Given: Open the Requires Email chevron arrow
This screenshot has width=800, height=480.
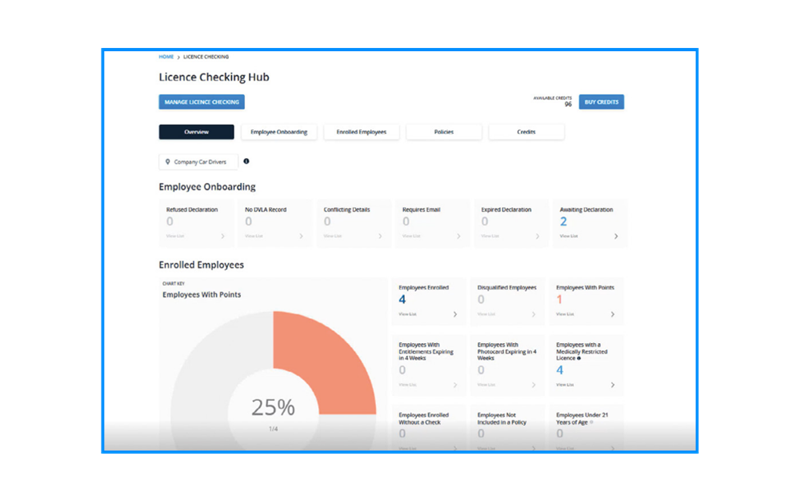Looking at the screenshot, I should pos(459,236).
